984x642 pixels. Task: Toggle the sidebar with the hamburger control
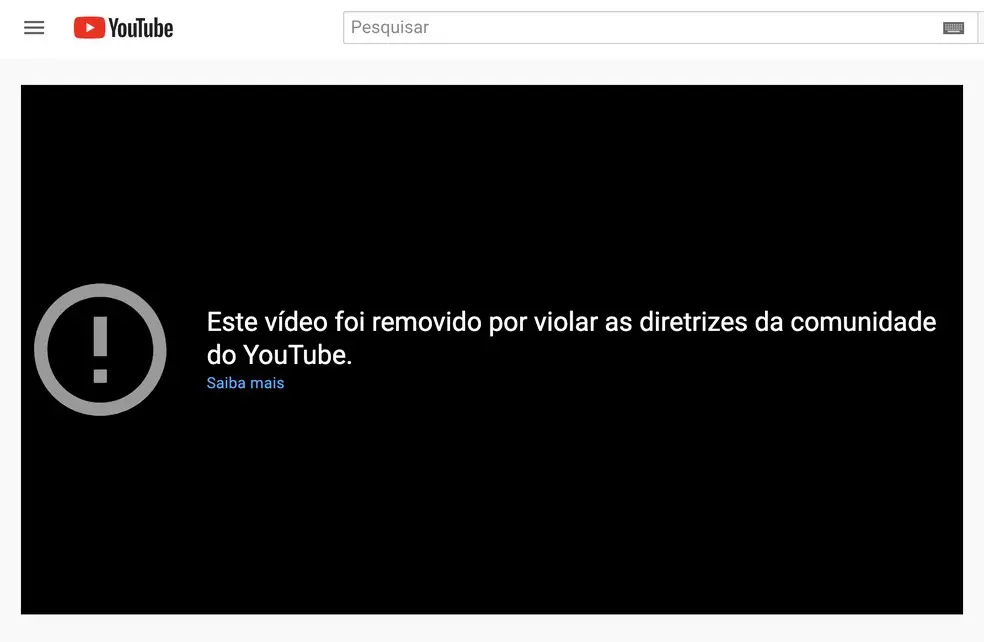pos(34,28)
